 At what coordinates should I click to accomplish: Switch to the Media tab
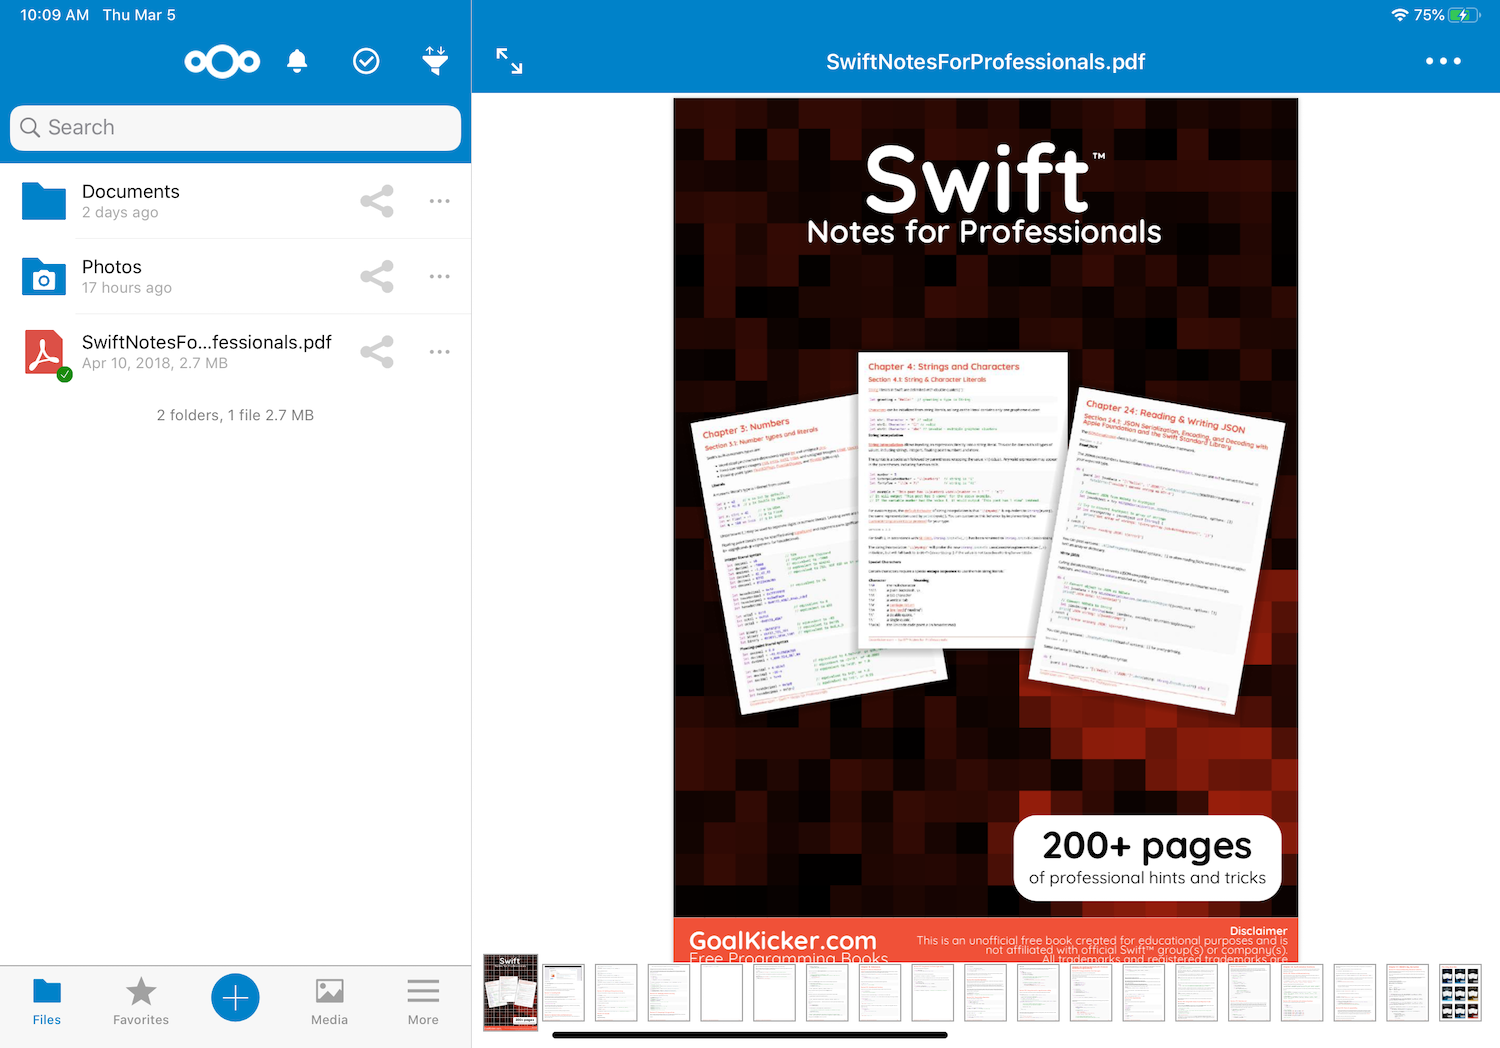(329, 1003)
